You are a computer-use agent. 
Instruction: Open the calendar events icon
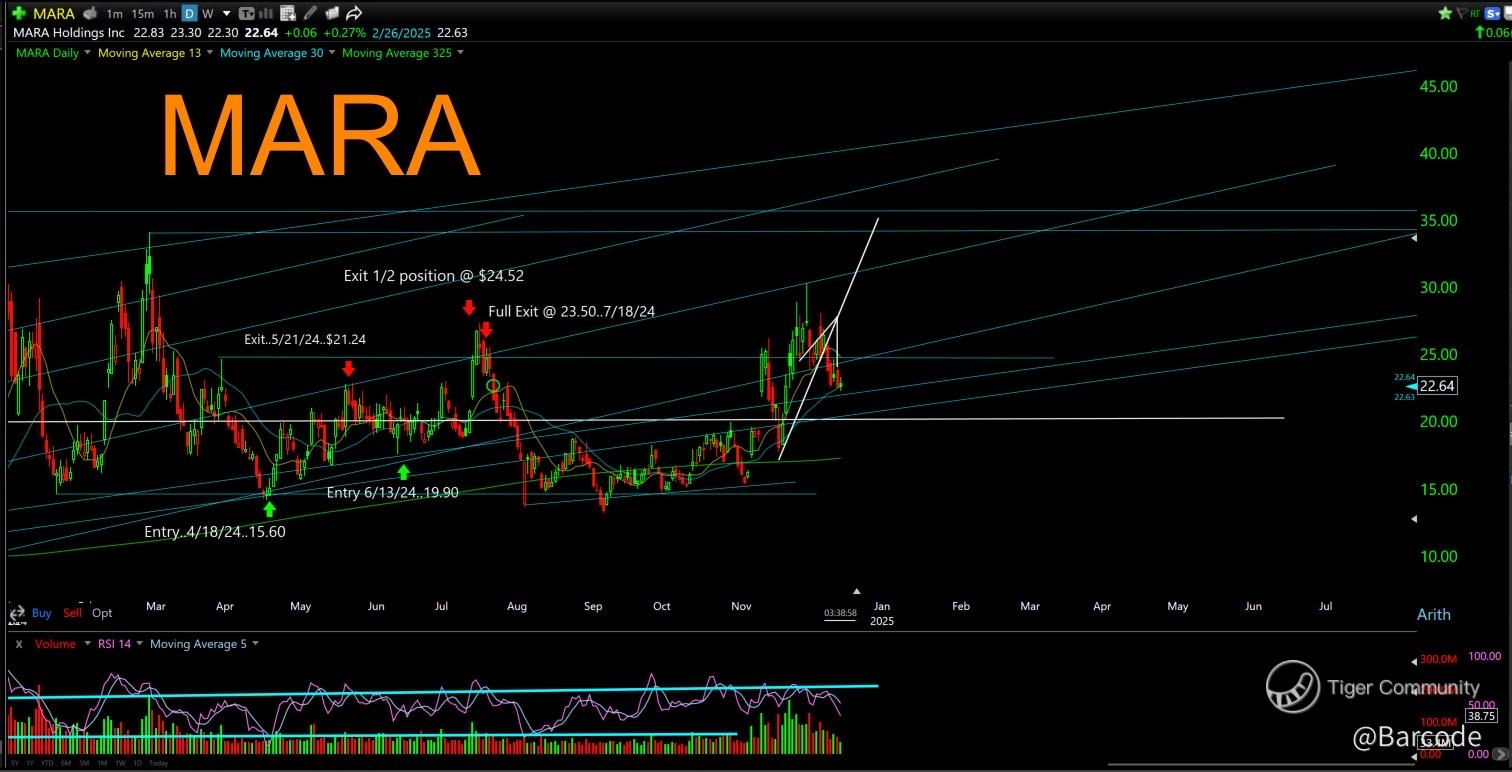(x=288, y=14)
